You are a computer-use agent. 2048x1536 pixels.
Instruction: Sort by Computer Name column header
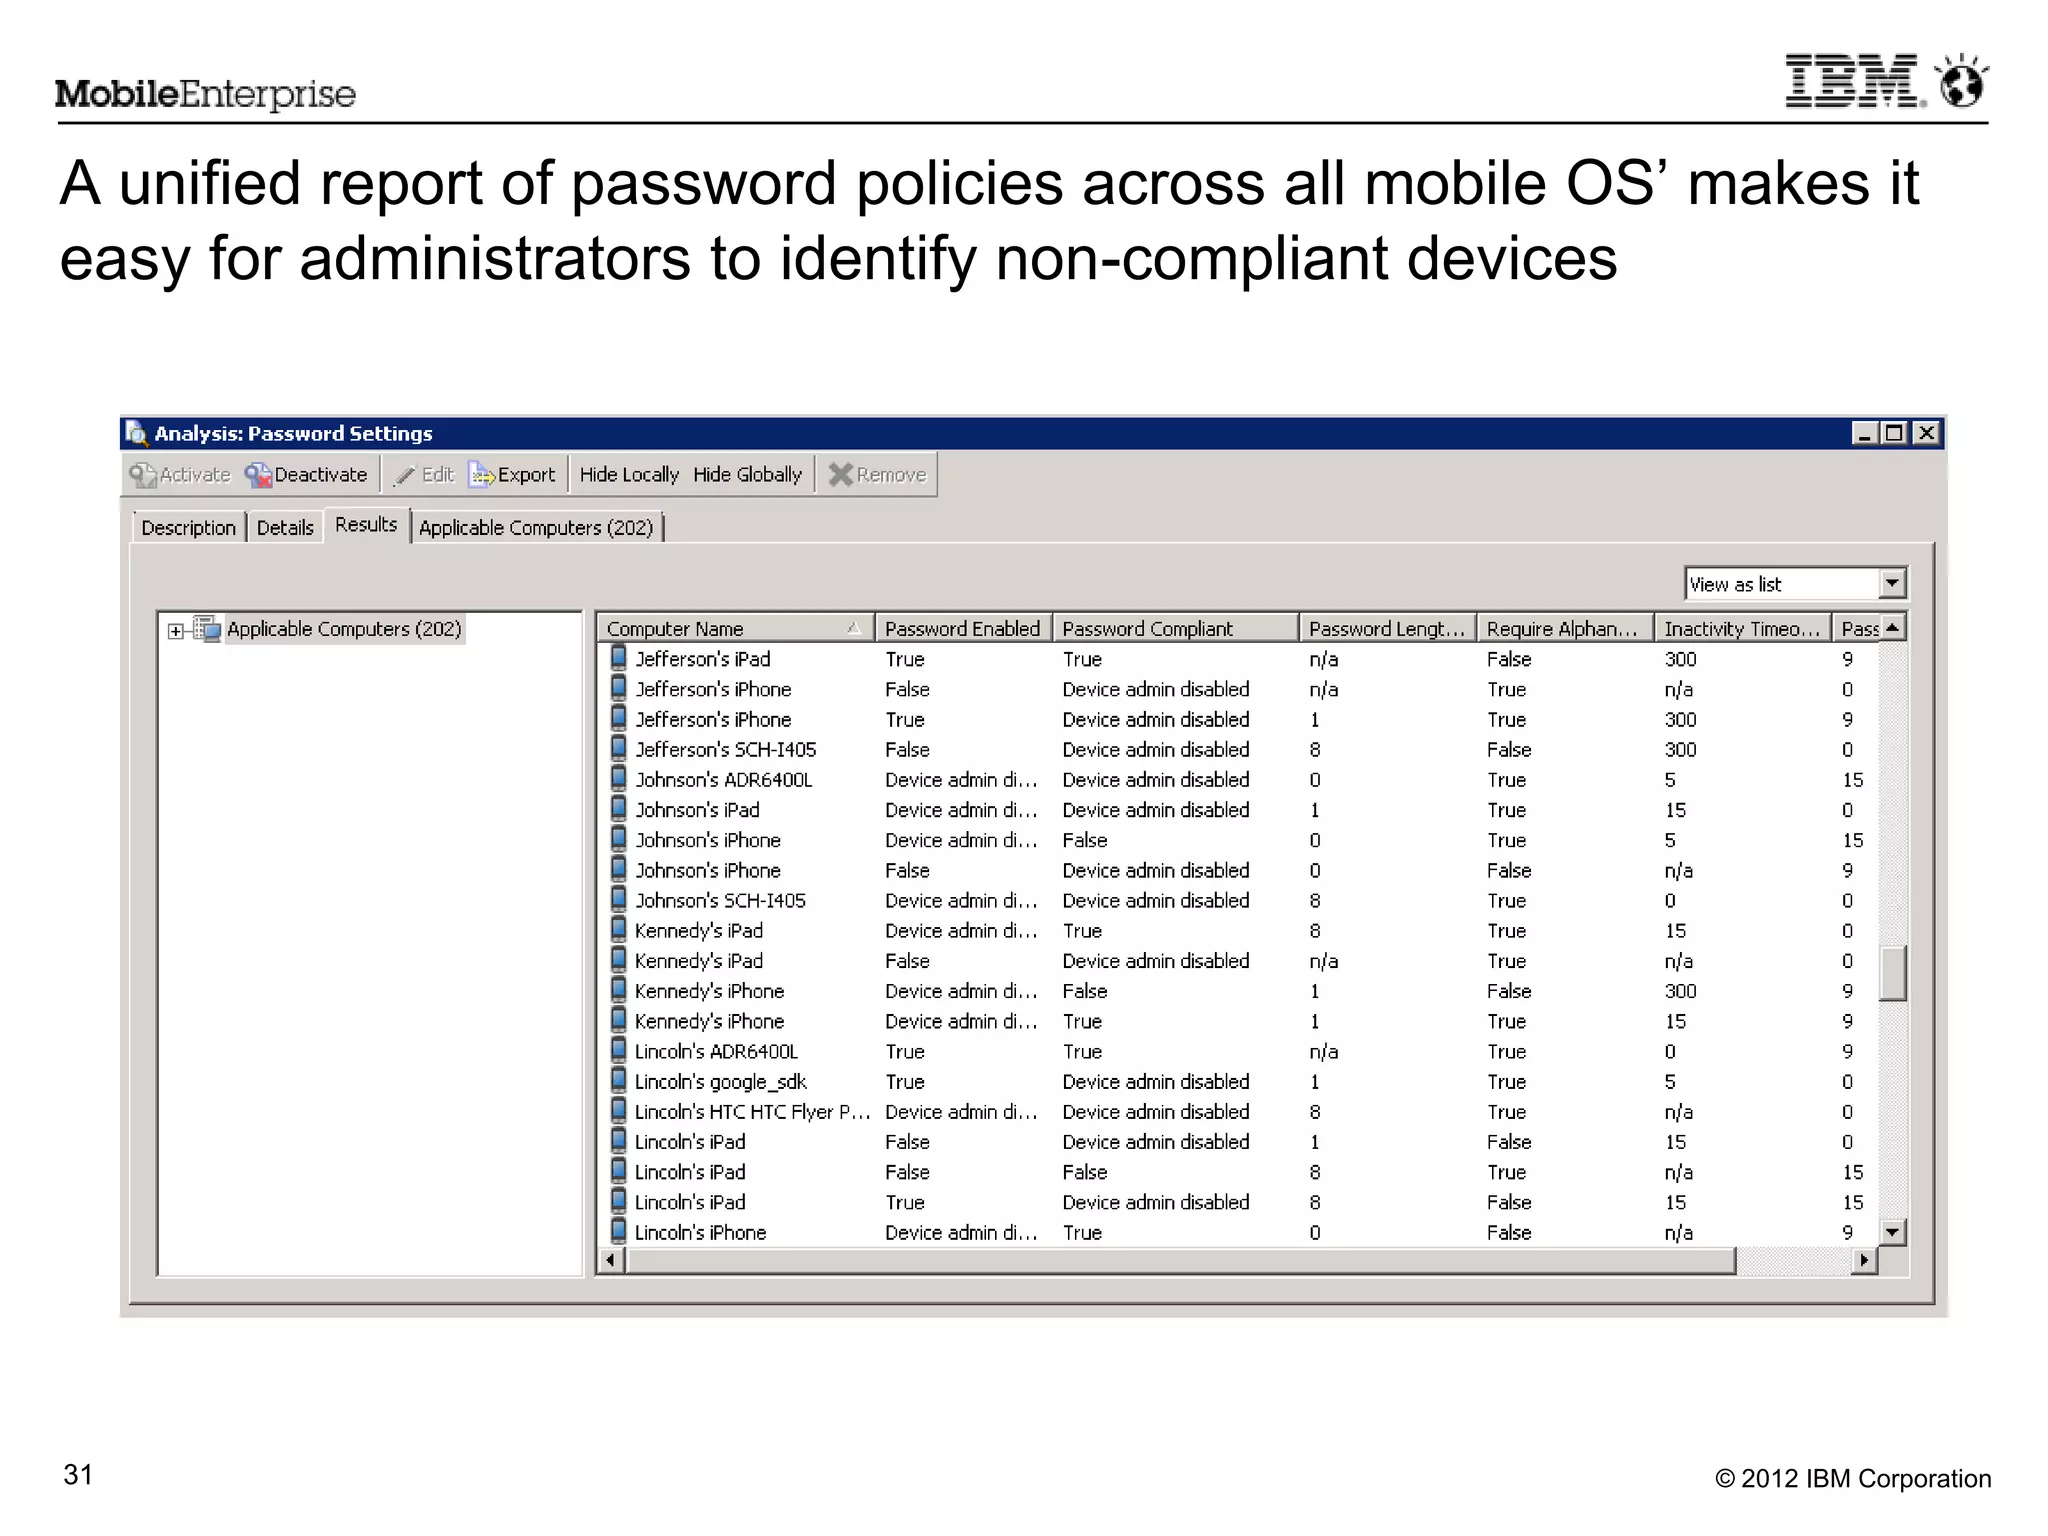(734, 629)
